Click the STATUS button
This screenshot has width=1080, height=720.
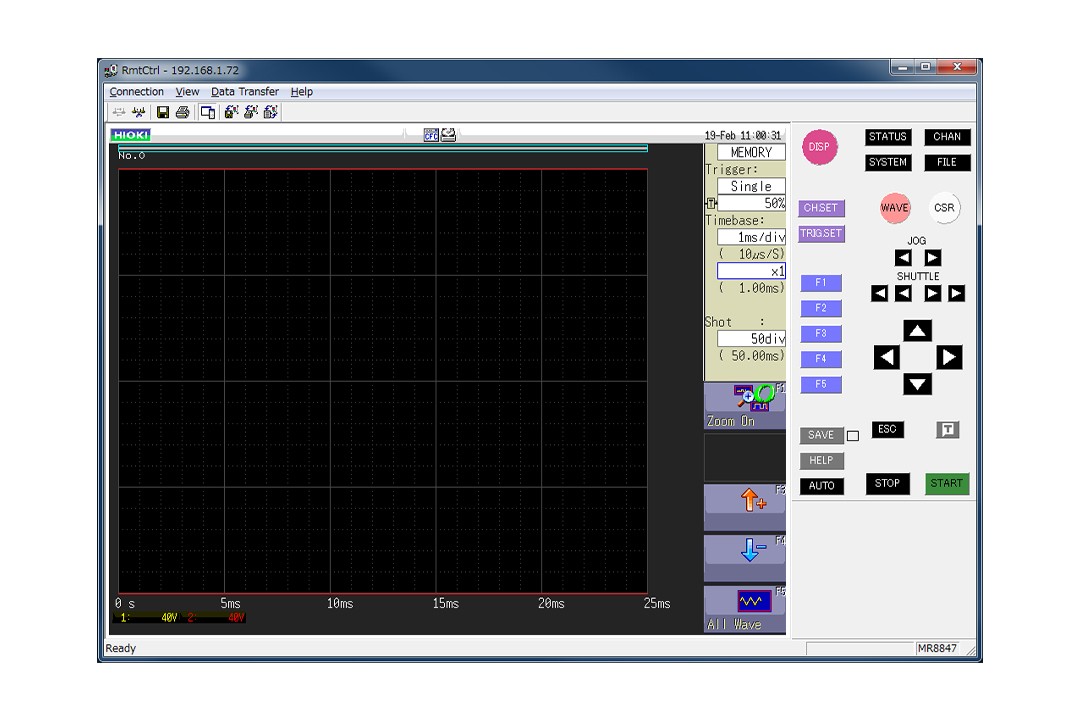tap(888, 136)
